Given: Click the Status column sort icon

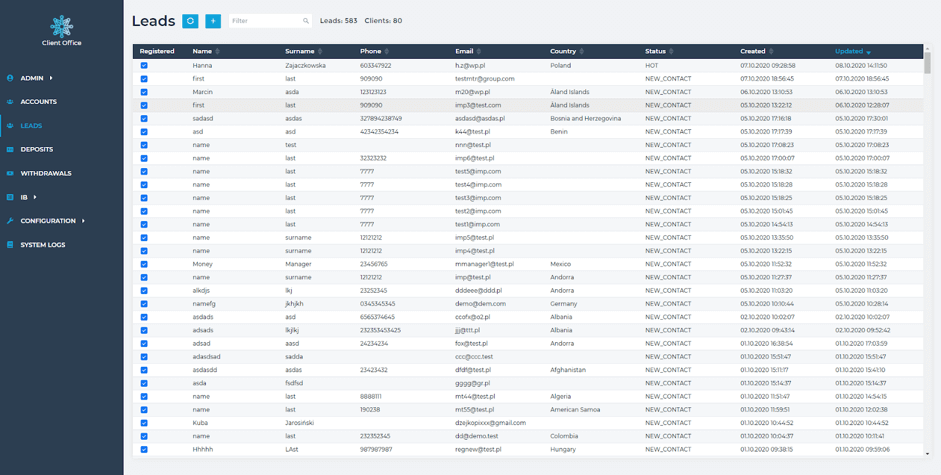Looking at the screenshot, I should [672, 51].
